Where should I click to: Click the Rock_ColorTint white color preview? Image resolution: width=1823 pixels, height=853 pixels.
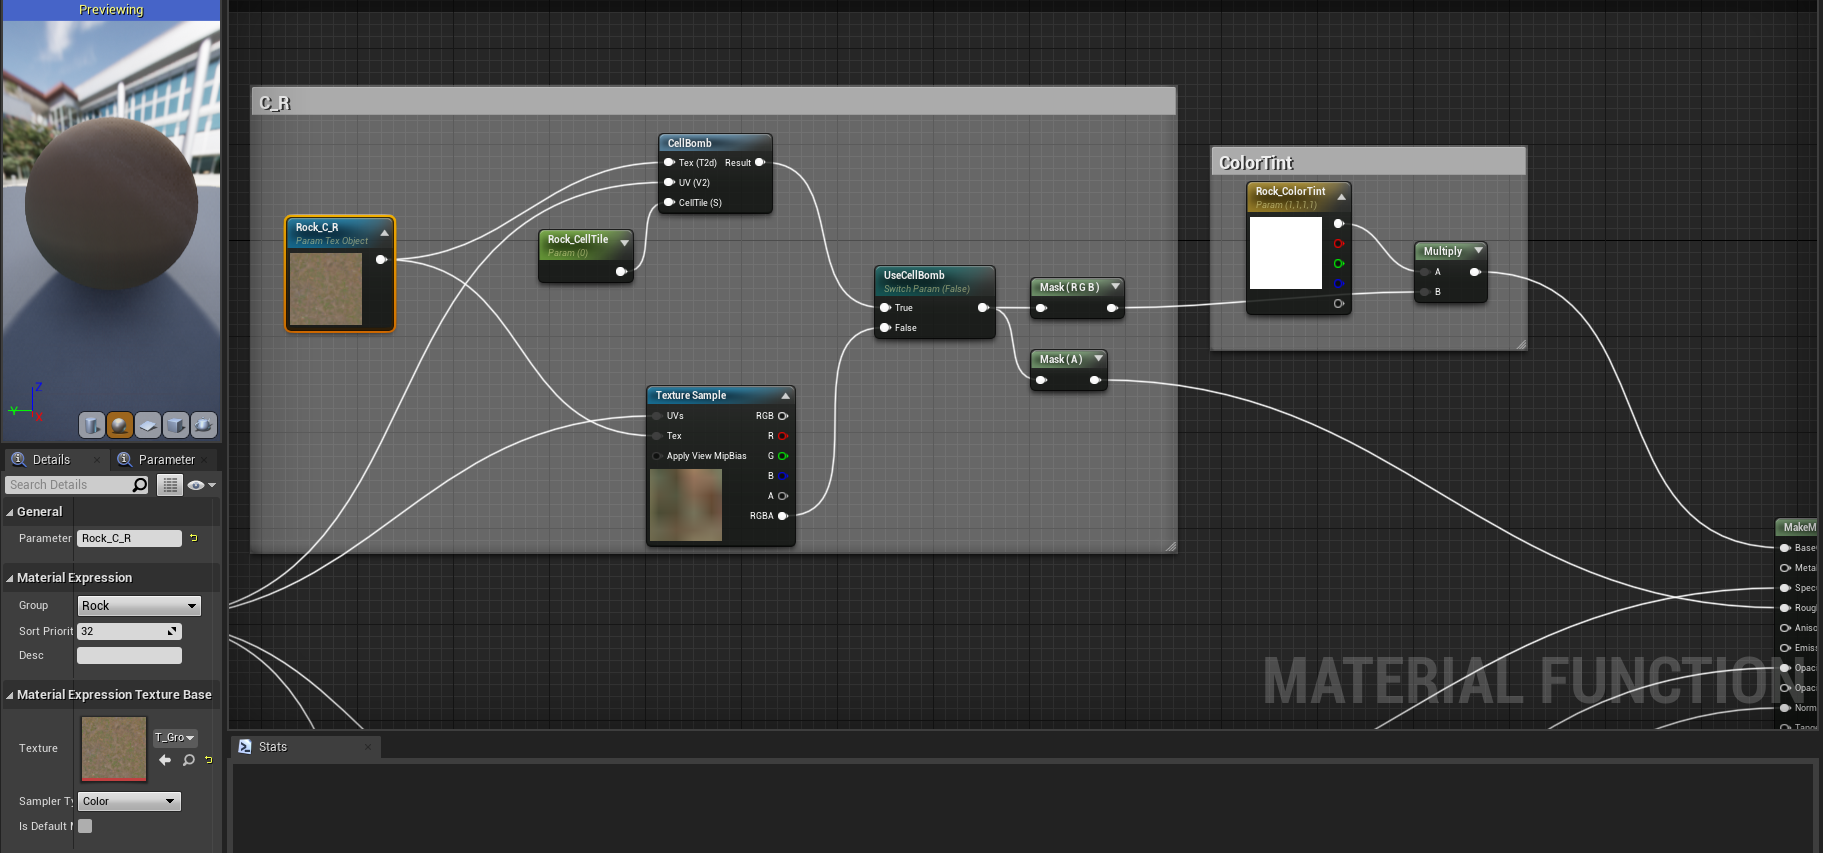coord(1286,253)
